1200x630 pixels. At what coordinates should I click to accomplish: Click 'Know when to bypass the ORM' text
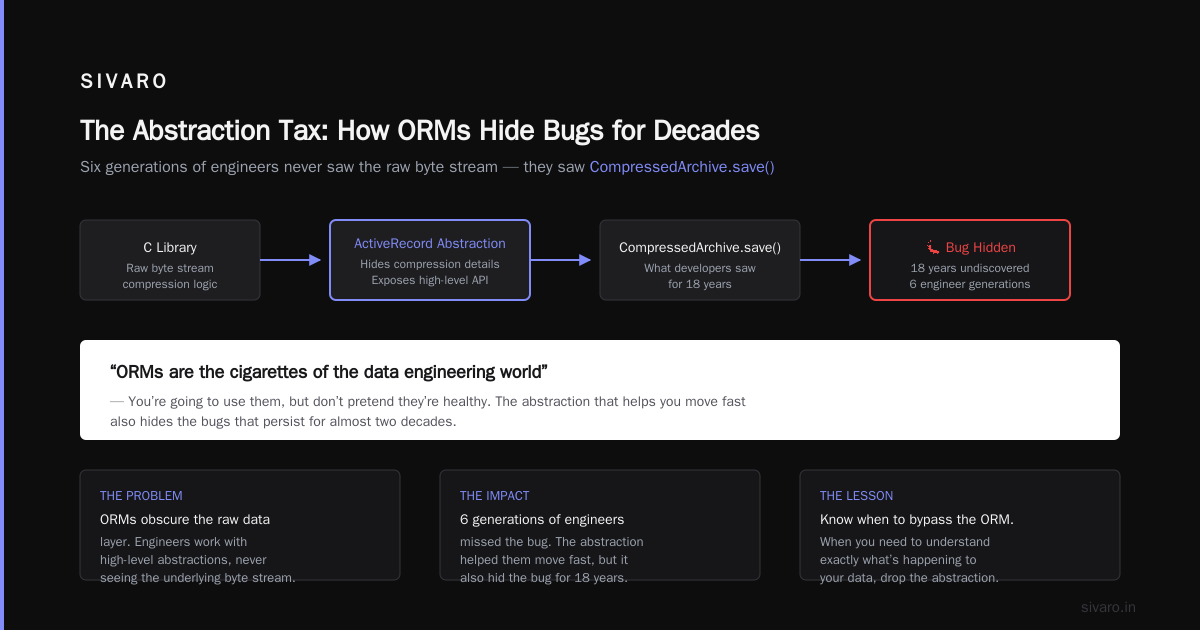[x=917, y=519]
